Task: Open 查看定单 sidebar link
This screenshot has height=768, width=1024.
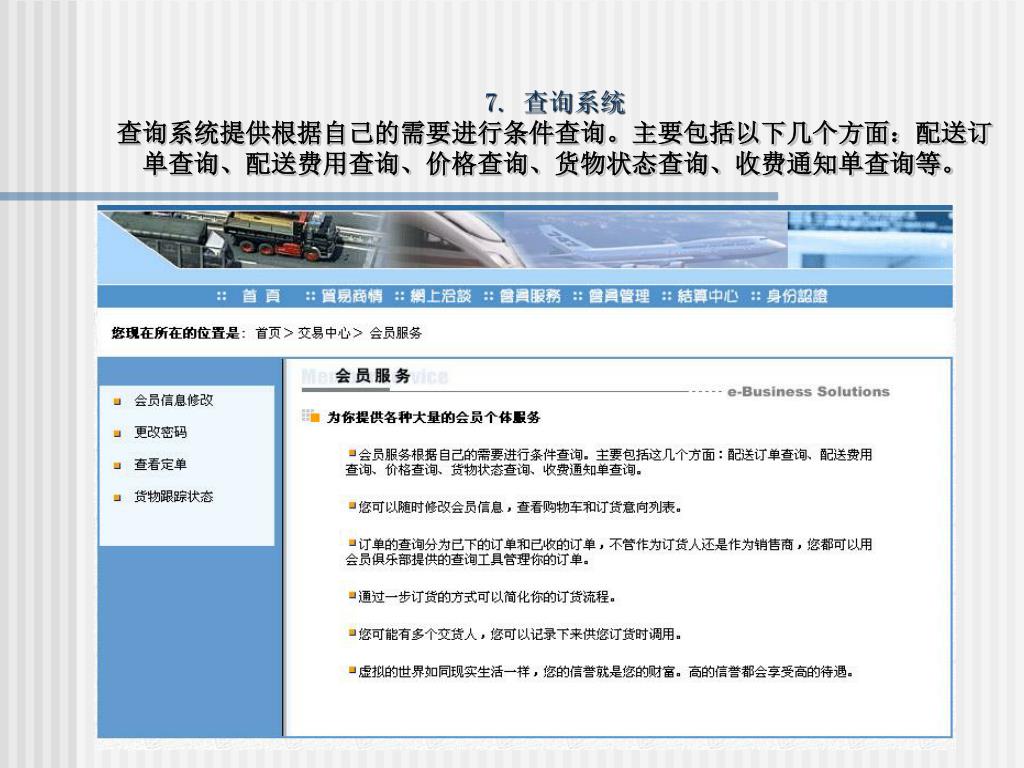Action: click(161, 464)
